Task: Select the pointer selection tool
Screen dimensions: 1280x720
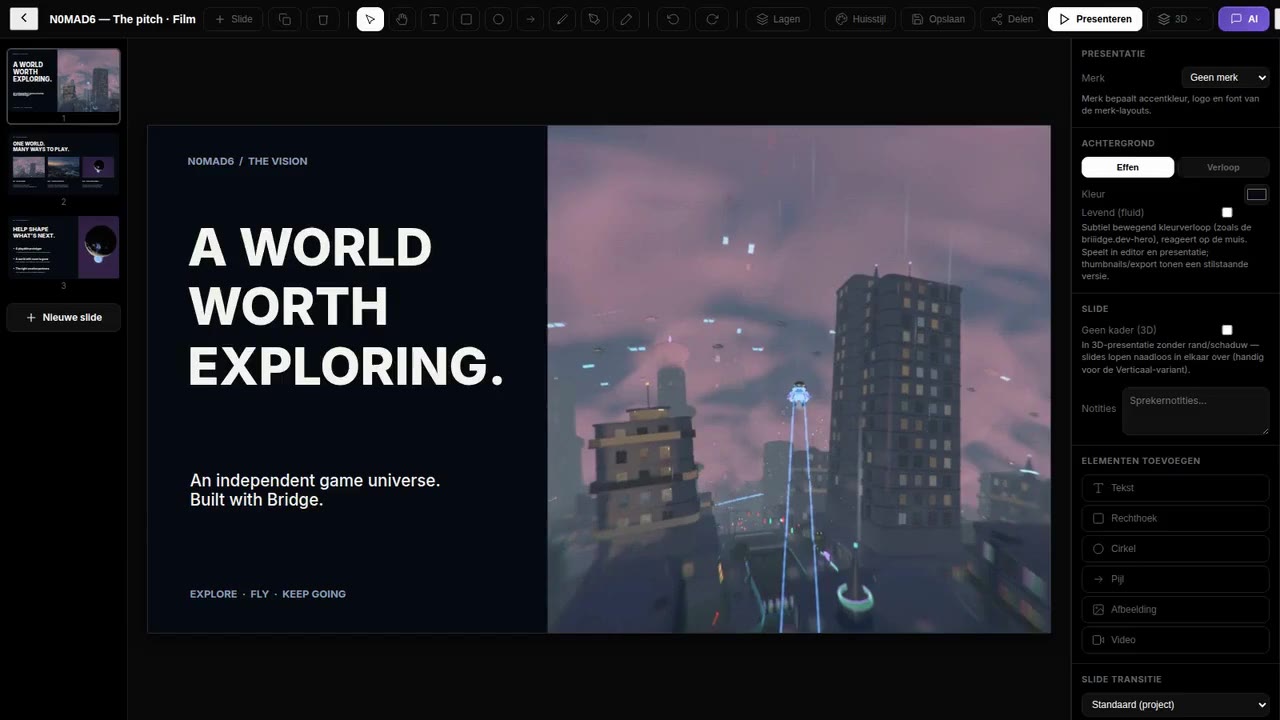Action: (x=370, y=19)
